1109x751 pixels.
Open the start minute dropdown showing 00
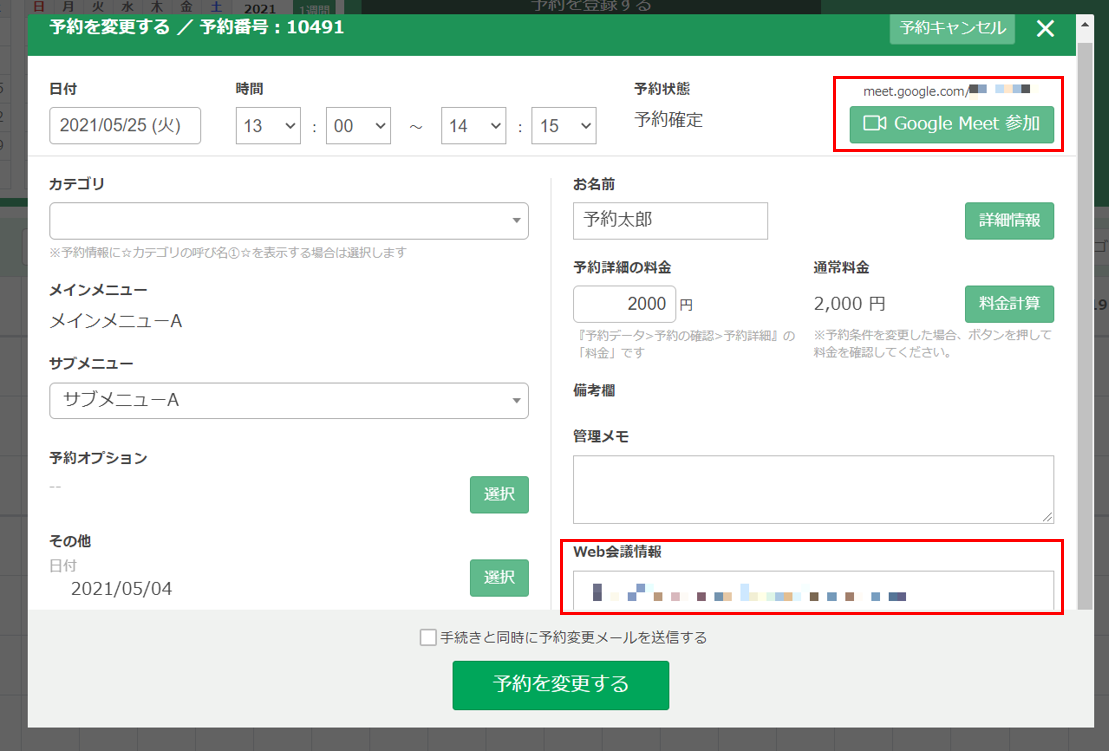tap(358, 126)
